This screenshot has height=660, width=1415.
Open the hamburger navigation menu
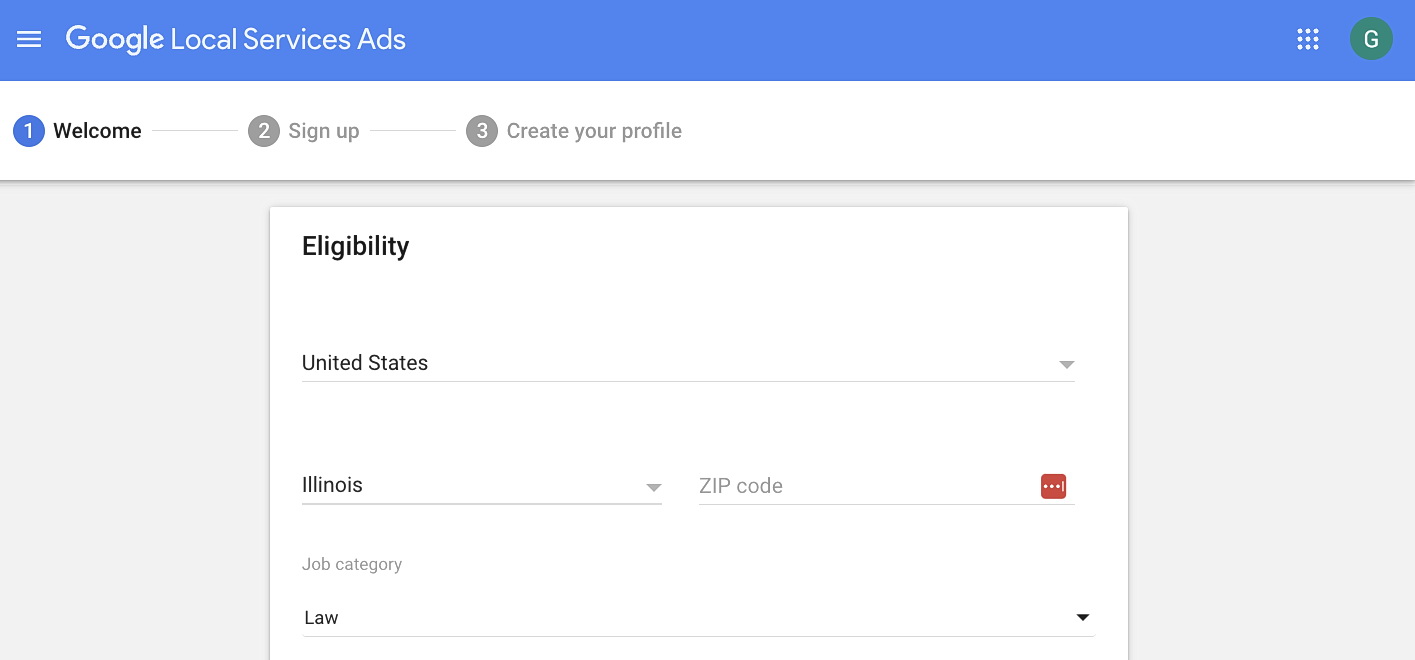[x=29, y=39]
